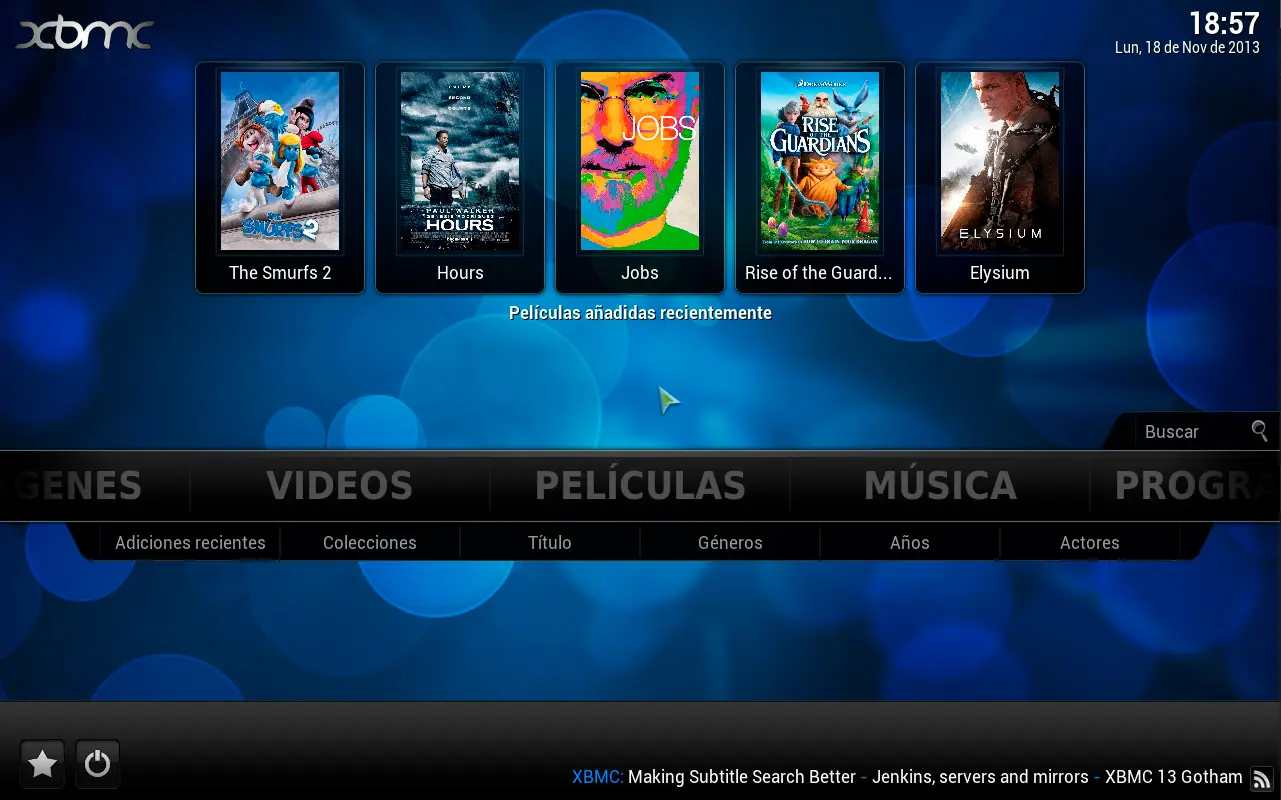
Task: Open The Smurfs 2 movie poster
Action: point(280,161)
